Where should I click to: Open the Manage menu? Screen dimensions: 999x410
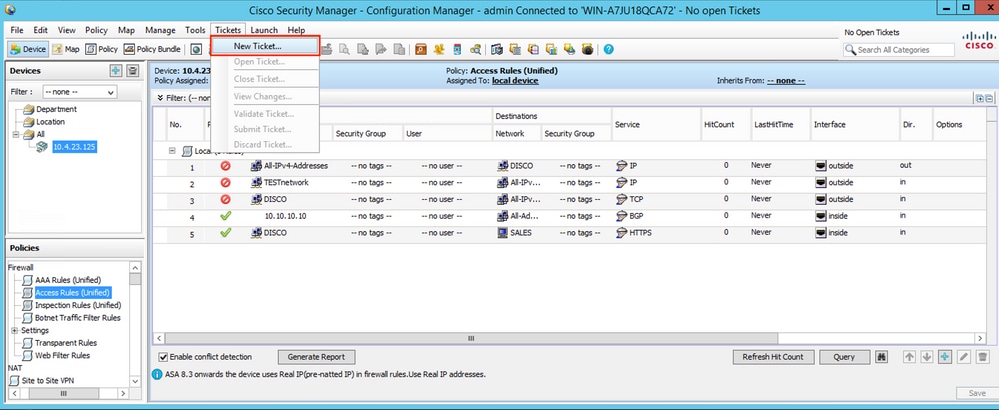[160, 30]
